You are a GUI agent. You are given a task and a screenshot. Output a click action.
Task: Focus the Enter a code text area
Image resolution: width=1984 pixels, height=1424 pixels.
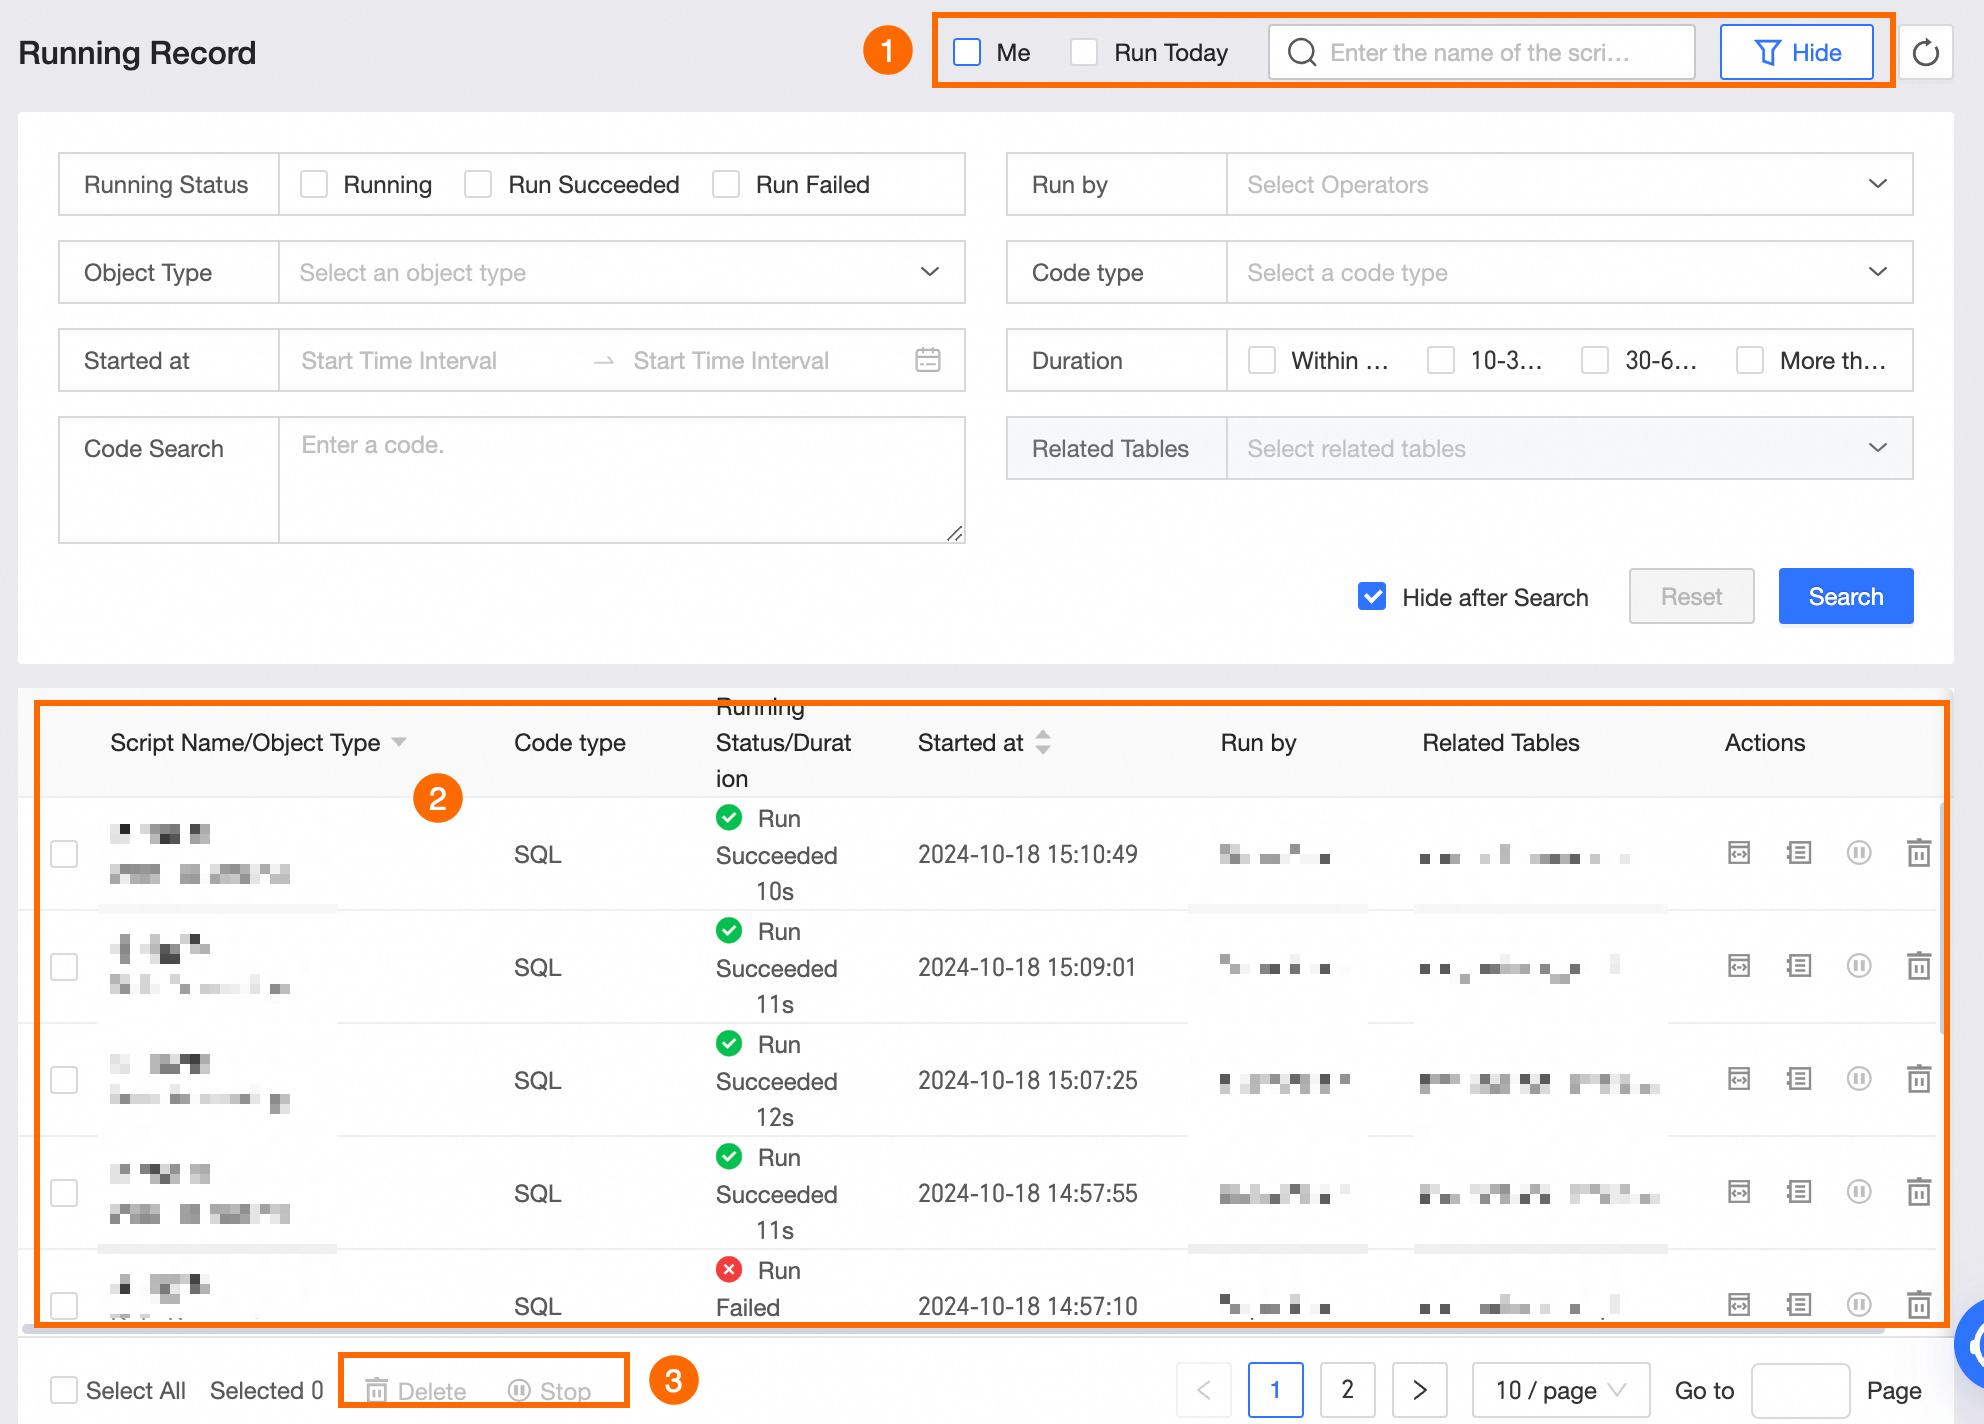point(620,480)
